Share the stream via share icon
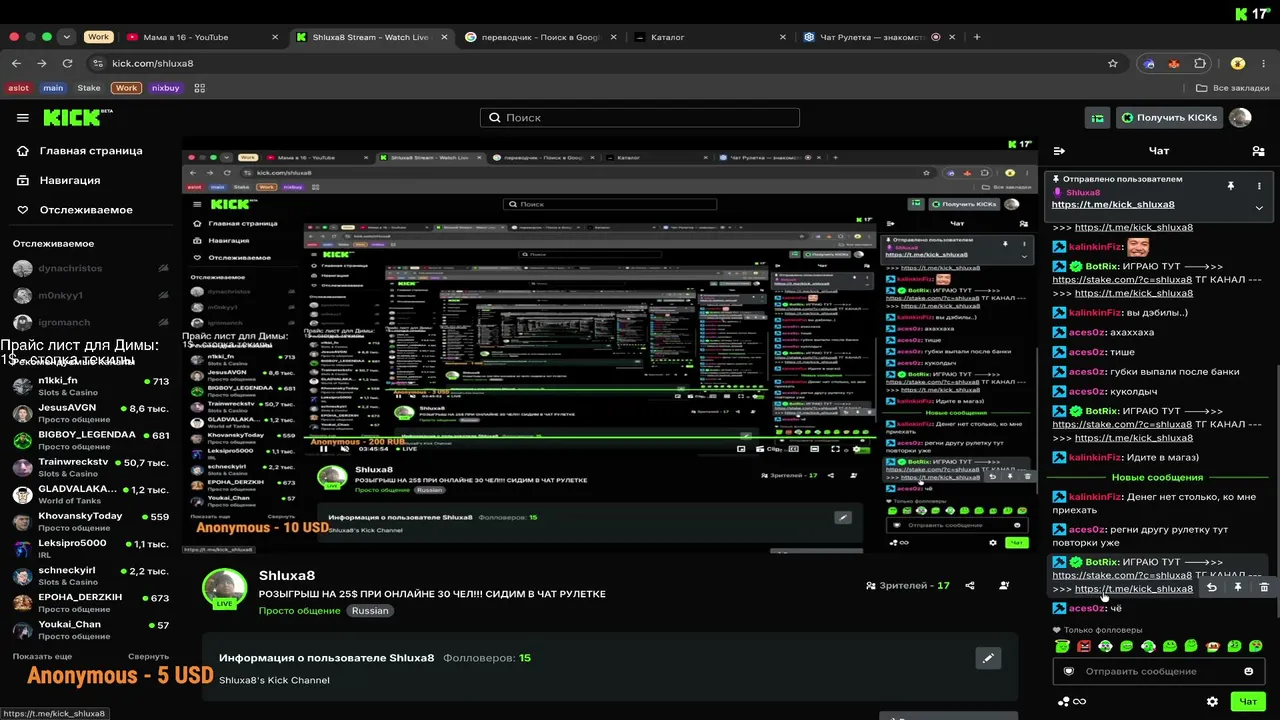Image resolution: width=1280 pixels, height=720 pixels. pos(970,586)
